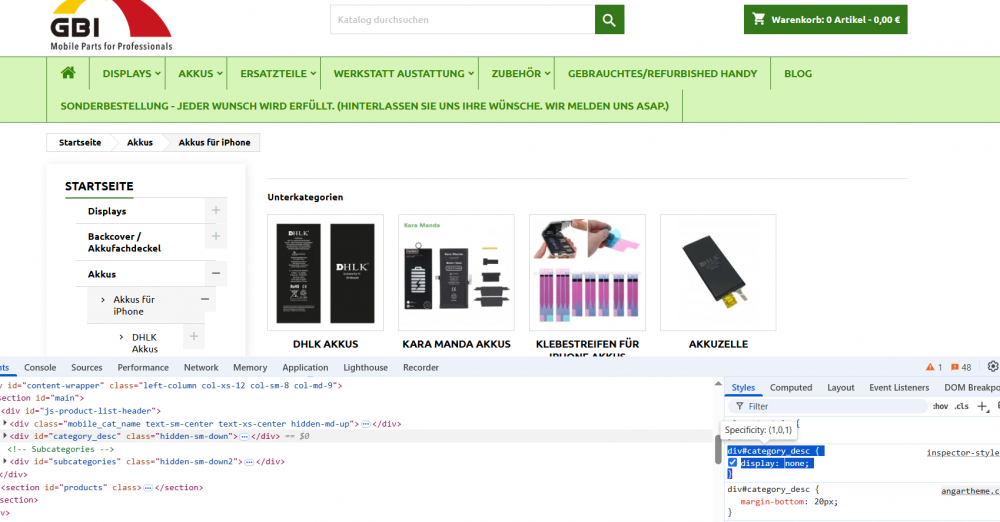Select the div#js-product-list-header DOM line
Image resolution: width=1000 pixels, height=522 pixels.
coord(80,410)
